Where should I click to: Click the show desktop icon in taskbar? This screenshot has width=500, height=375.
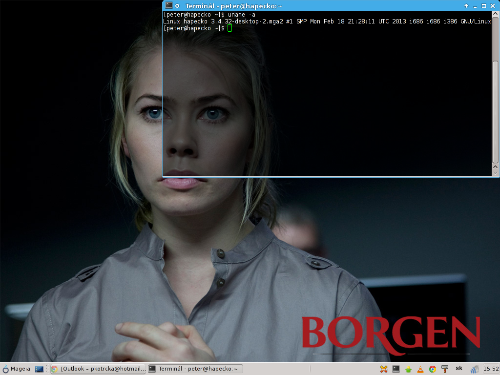point(39,369)
